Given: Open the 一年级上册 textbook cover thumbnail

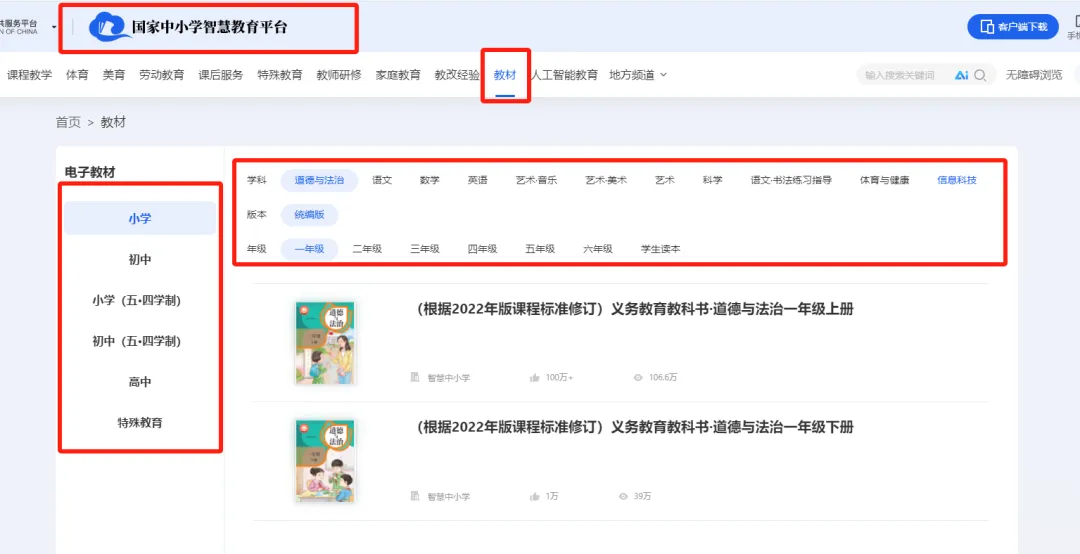Looking at the screenshot, I should tap(325, 342).
